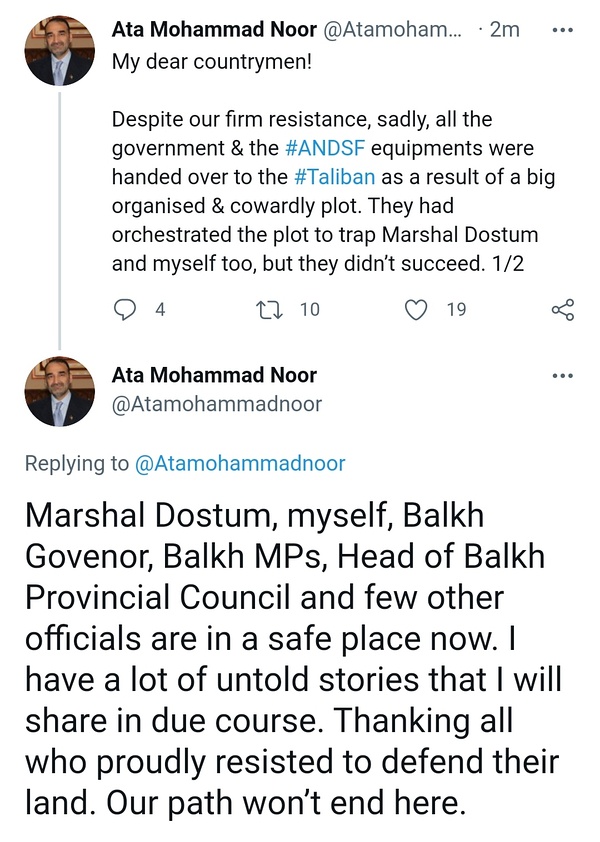600x842 pixels.
Task: Open the @Atamohammadnoor replying-to link
Action: click(240, 463)
